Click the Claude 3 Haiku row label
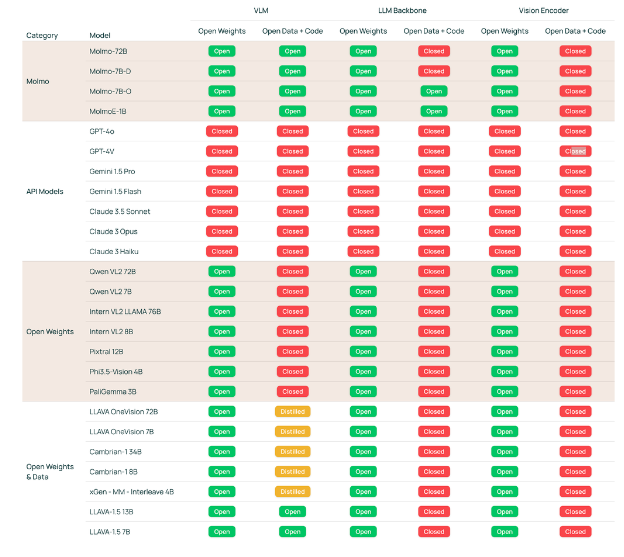Viewport: 624px width, 557px height. (114, 251)
